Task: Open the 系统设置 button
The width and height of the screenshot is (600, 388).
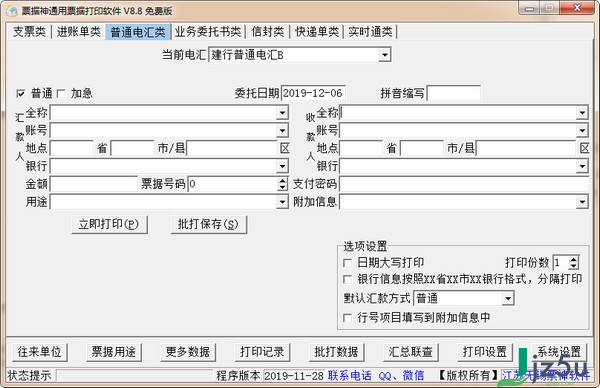Action: (559, 352)
